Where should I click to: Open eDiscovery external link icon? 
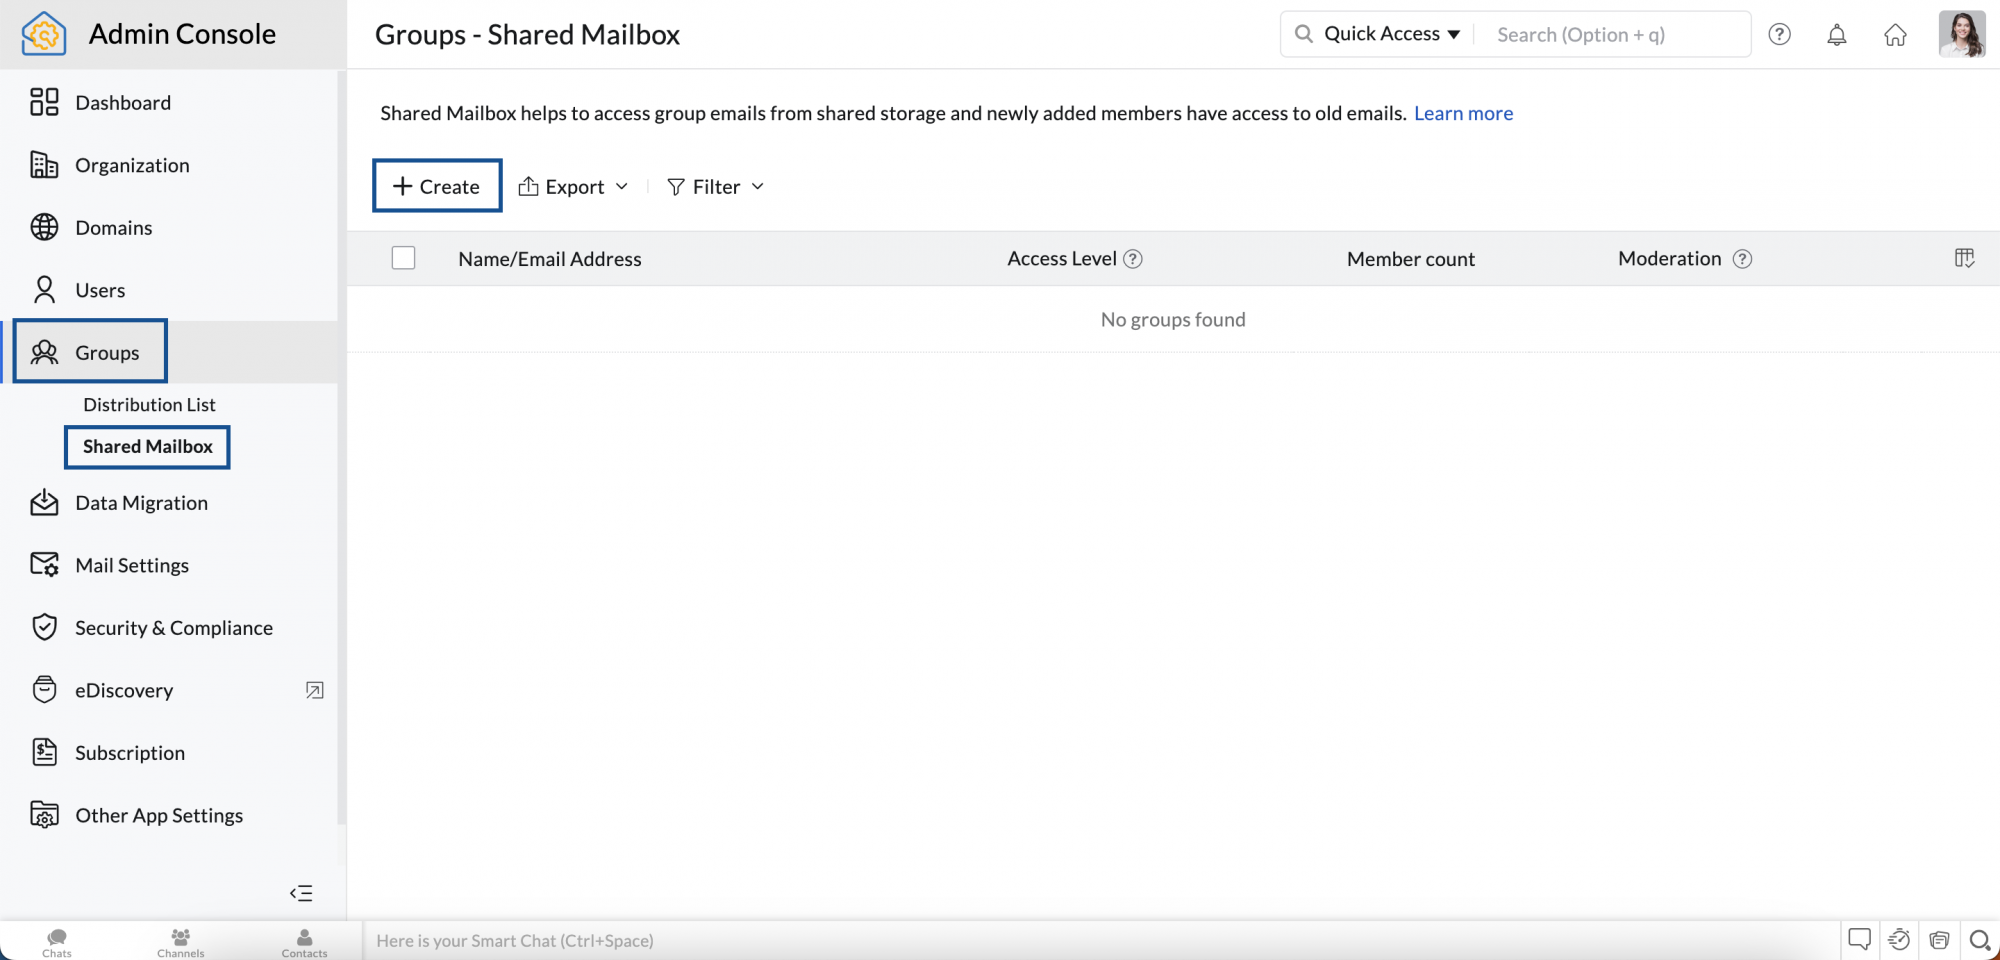point(314,690)
